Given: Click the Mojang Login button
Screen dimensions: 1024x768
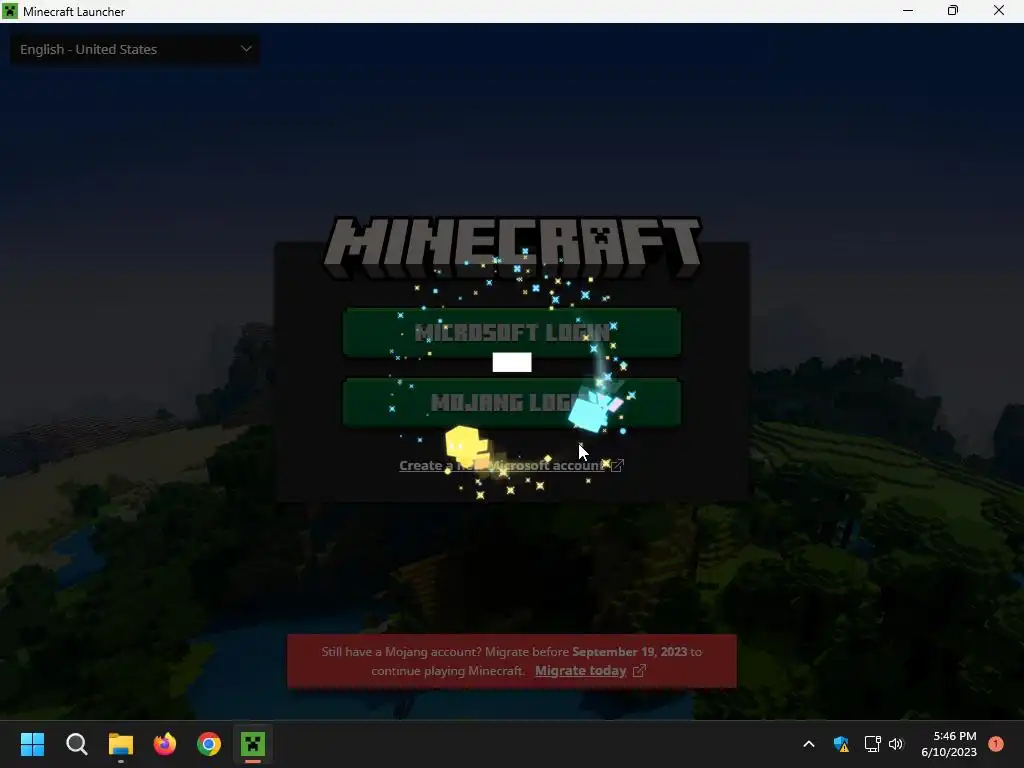Looking at the screenshot, I should [x=512, y=402].
